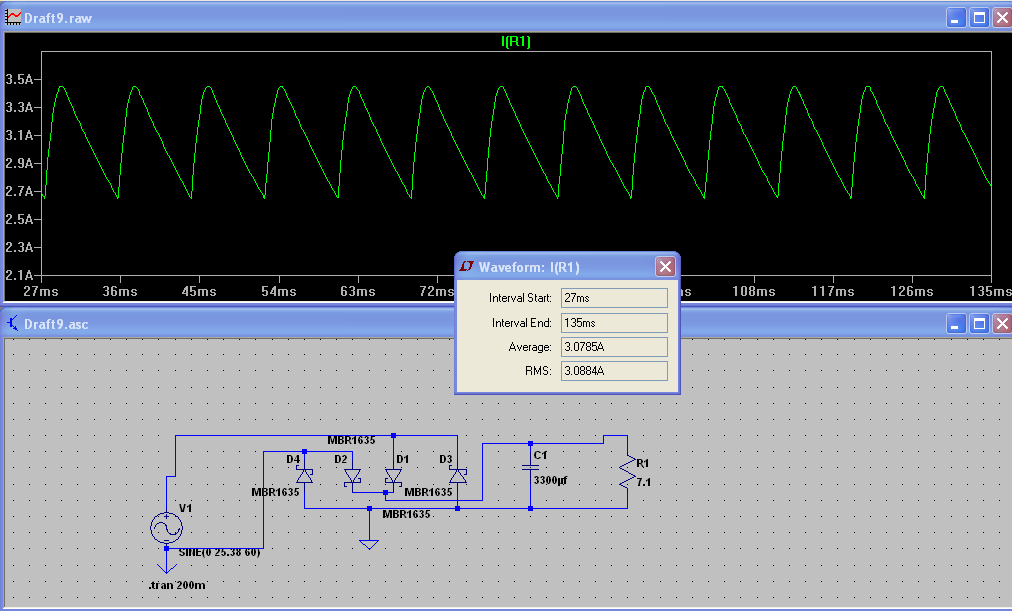Click the Interval Start field showing 27ms
1012x611 pixels.
click(x=614, y=298)
